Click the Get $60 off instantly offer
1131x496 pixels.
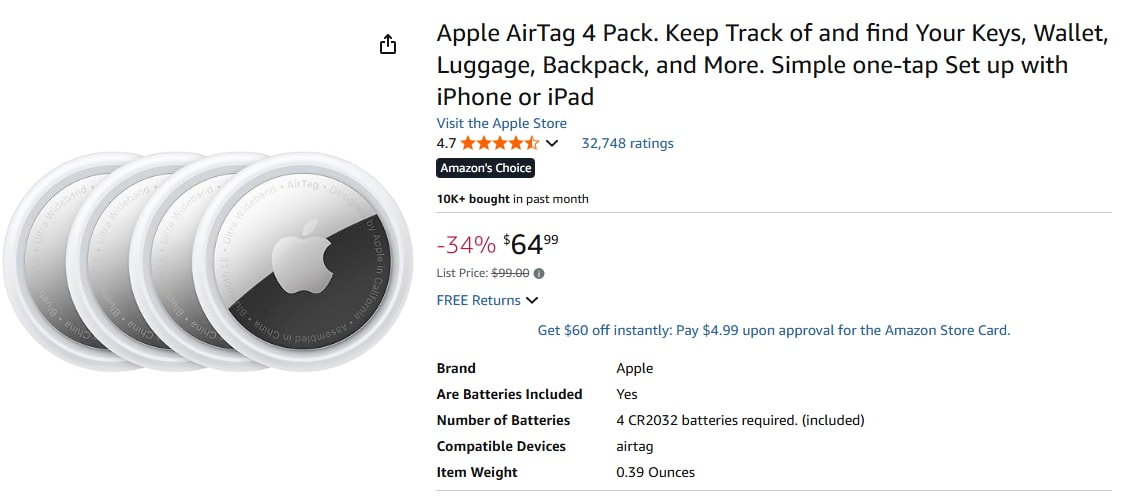click(x=773, y=330)
